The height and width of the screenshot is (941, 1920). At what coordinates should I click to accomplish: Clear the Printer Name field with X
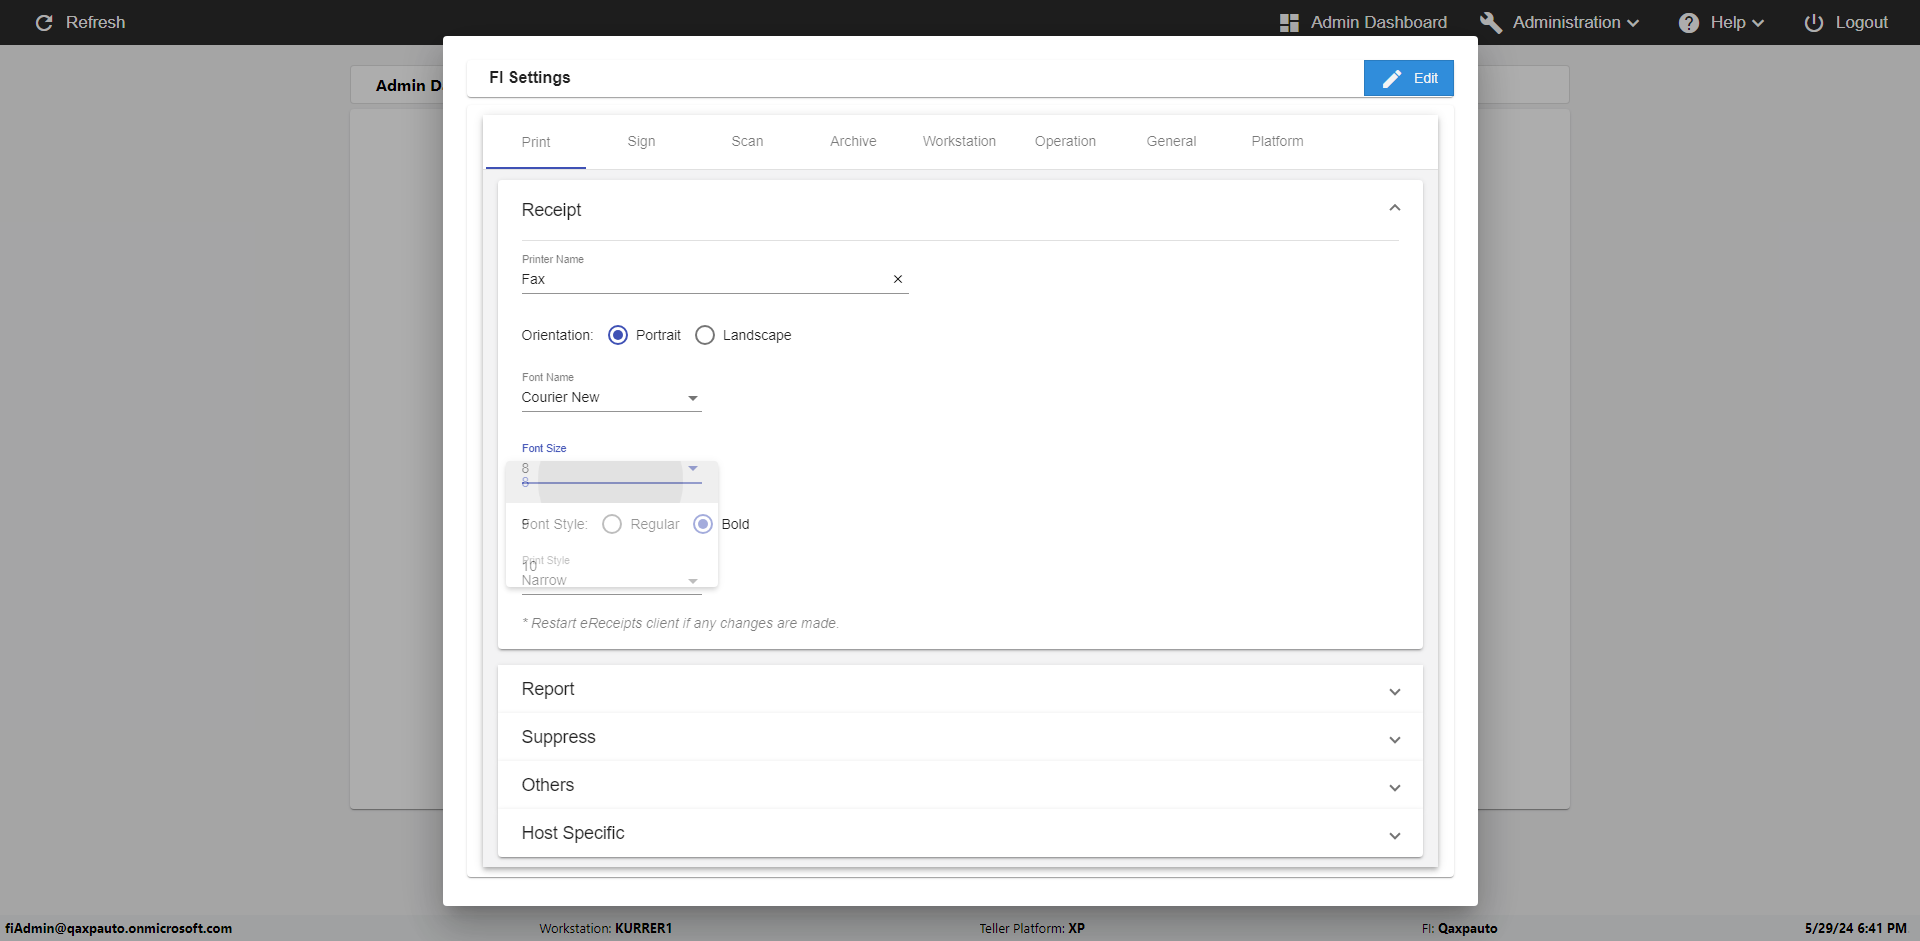[x=897, y=279]
